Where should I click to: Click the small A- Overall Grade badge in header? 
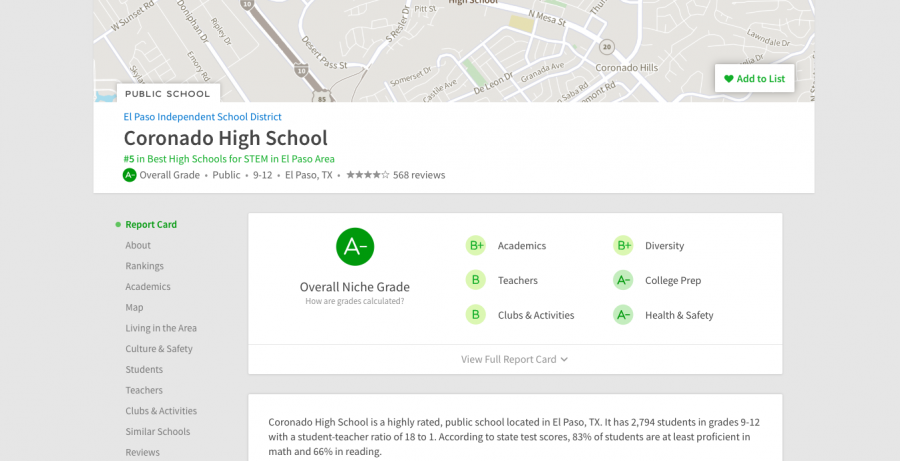coord(129,175)
